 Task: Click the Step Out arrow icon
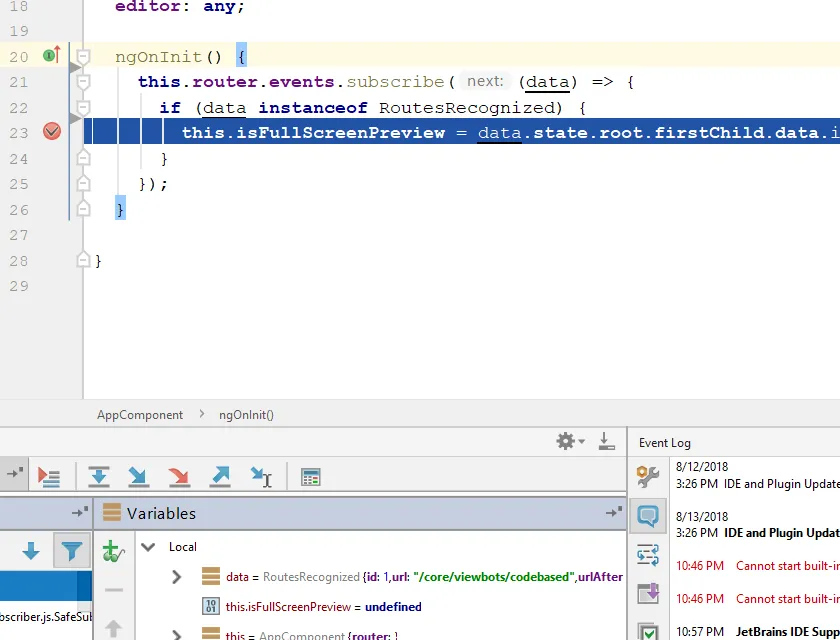(x=220, y=477)
